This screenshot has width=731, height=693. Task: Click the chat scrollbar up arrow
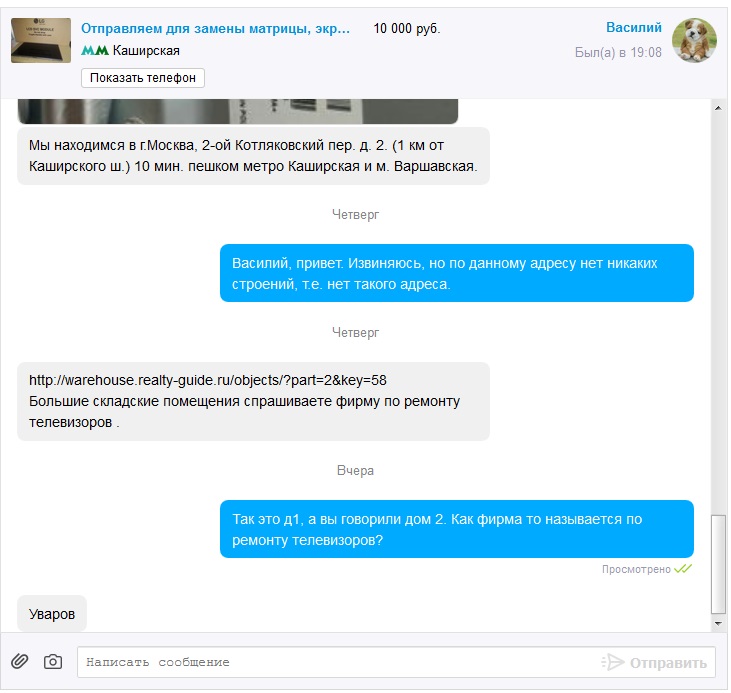[718, 107]
